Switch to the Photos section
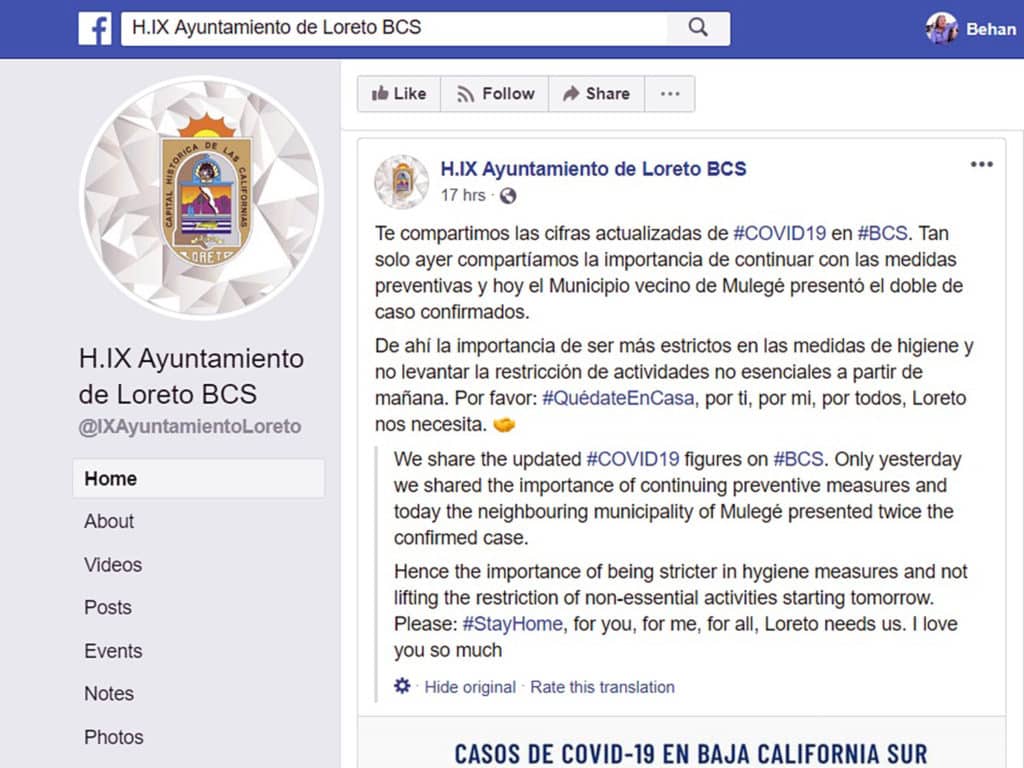Screen dimensions: 1024x768 pyautogui.click(x=113, y=737)
